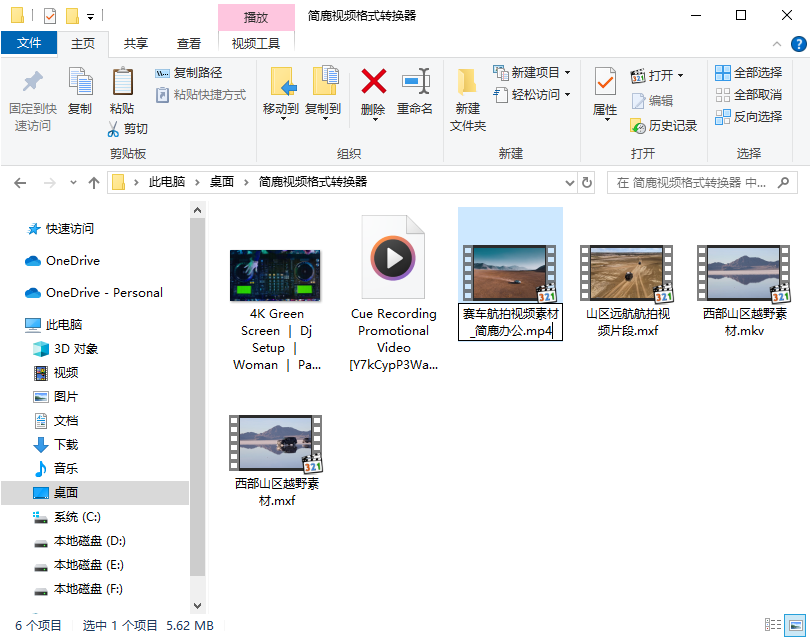Switch to large icons view in status bar
The image size is (811, 638).
click(795, 624)
